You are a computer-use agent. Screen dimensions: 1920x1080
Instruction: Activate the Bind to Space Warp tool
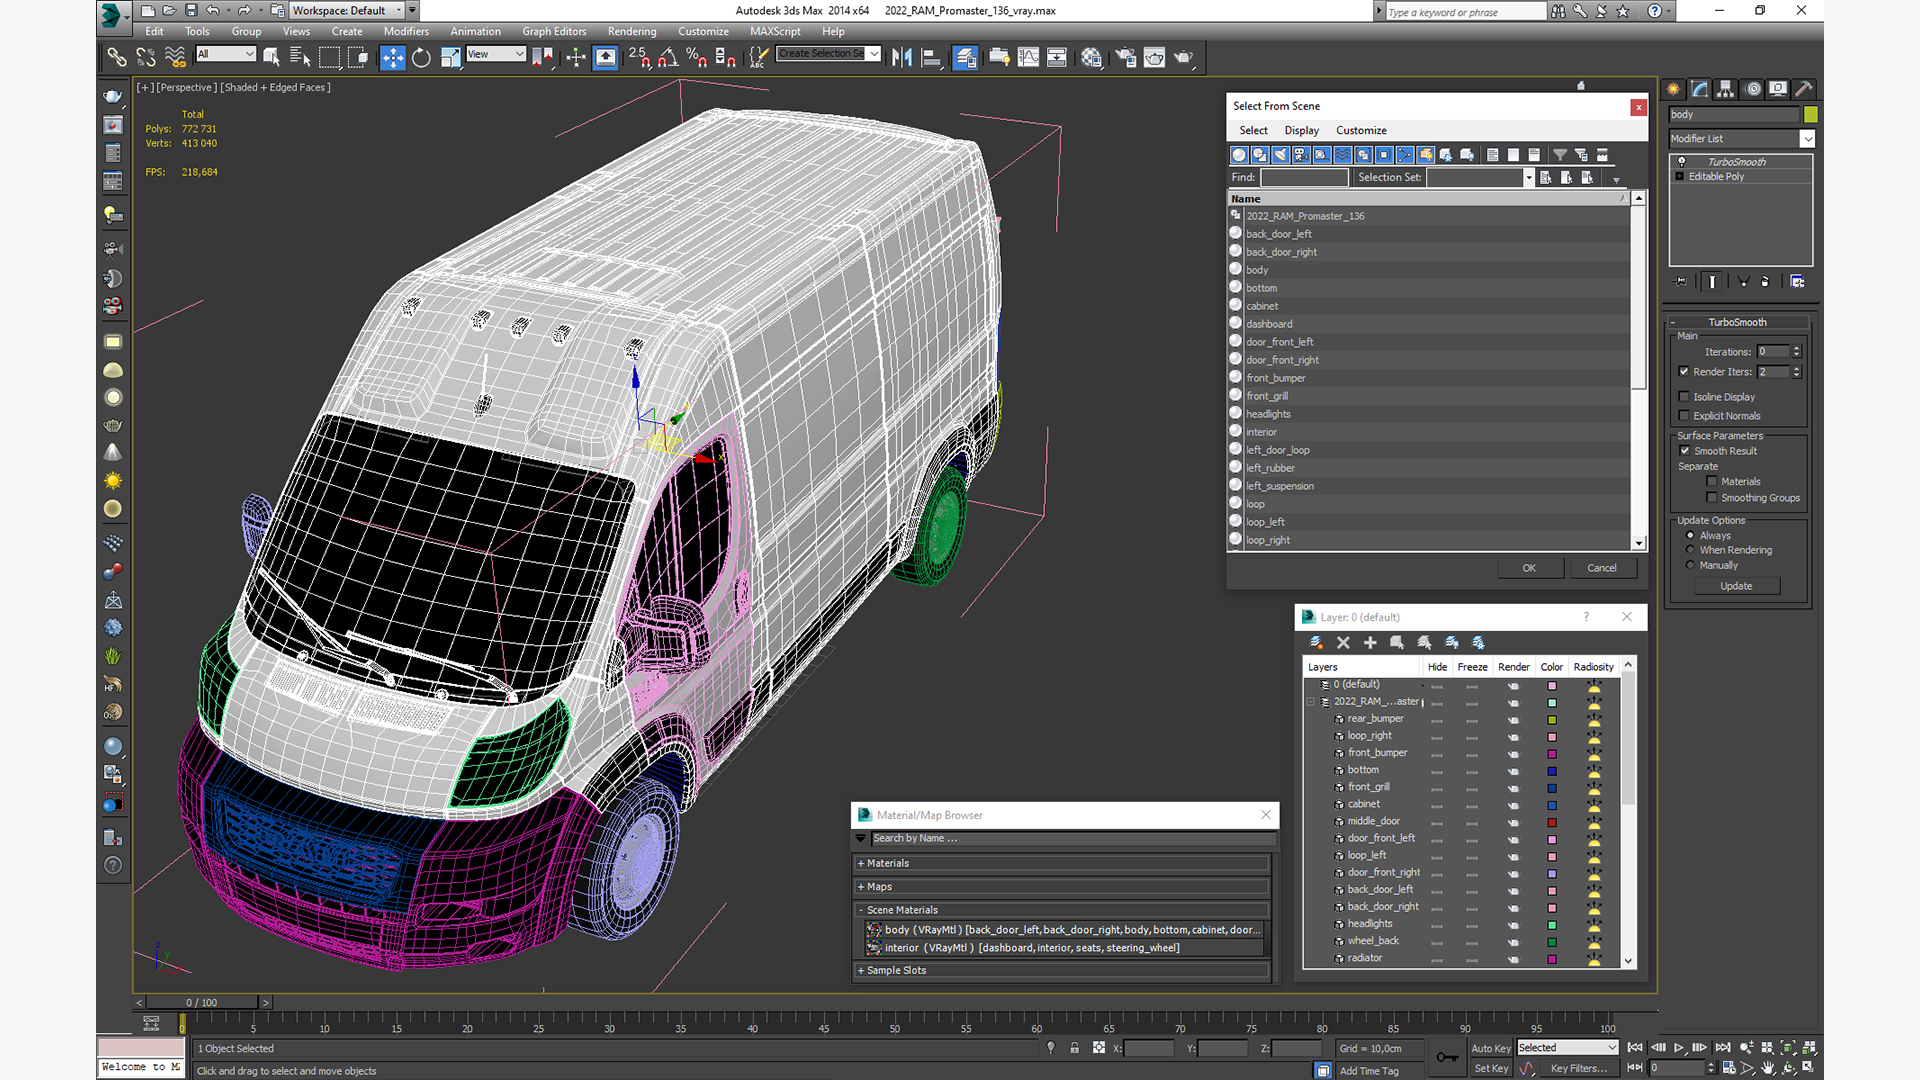tap(175, 57)
